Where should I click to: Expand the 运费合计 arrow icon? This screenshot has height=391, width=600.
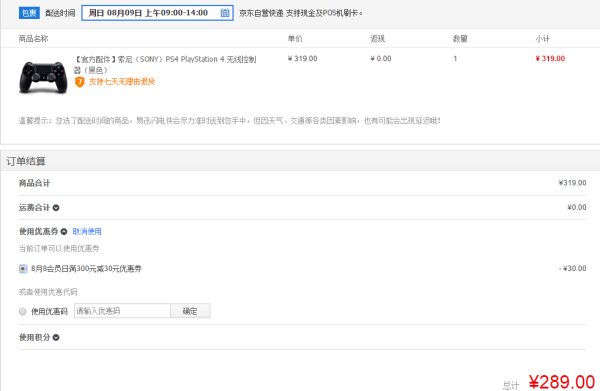click(x=56, y=208)
